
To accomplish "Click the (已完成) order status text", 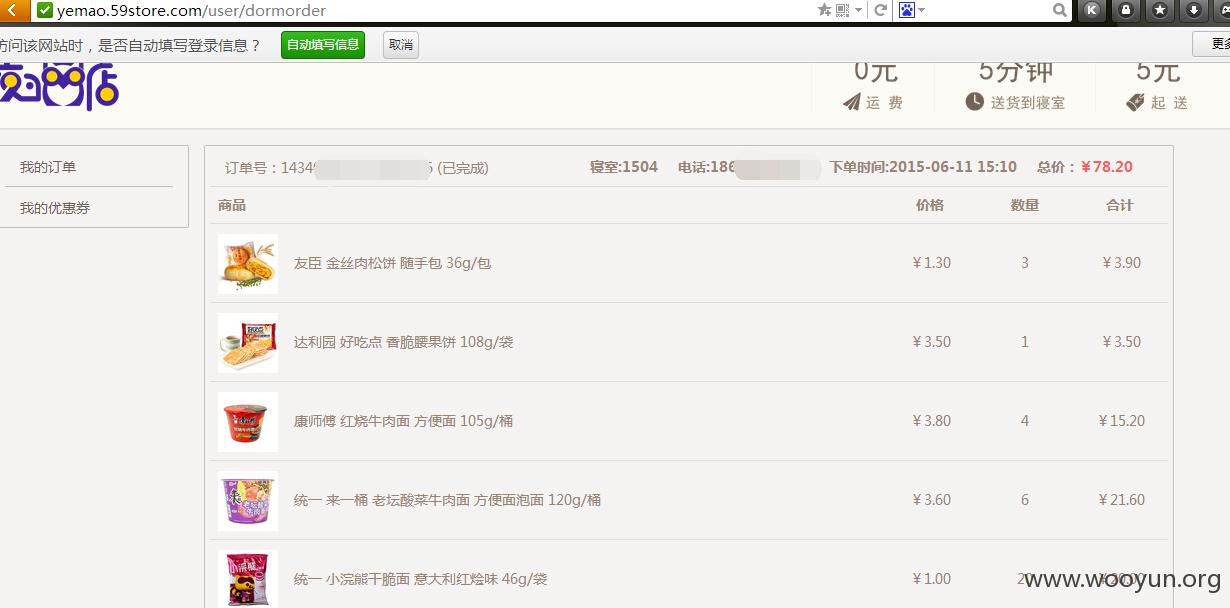I will 463,168.
